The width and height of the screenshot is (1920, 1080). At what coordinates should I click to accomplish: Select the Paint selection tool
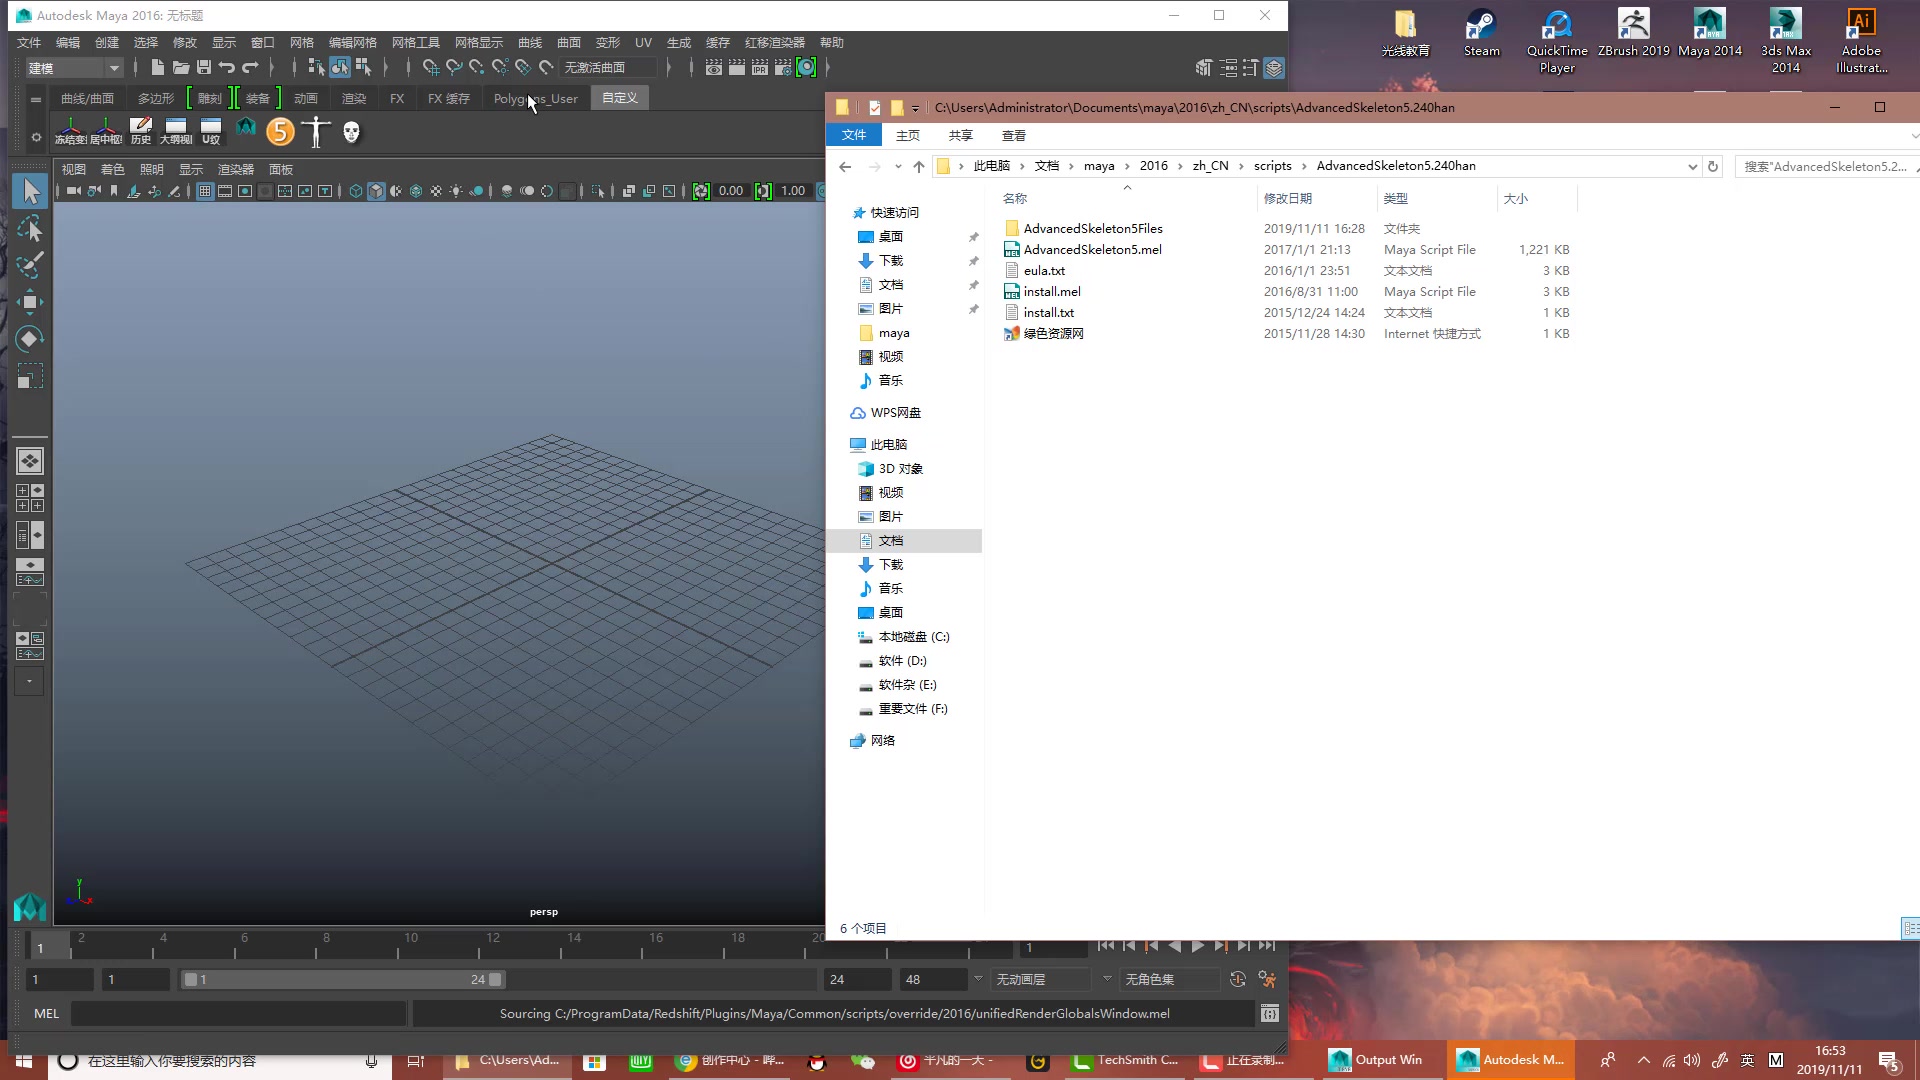tap(30, 265)
